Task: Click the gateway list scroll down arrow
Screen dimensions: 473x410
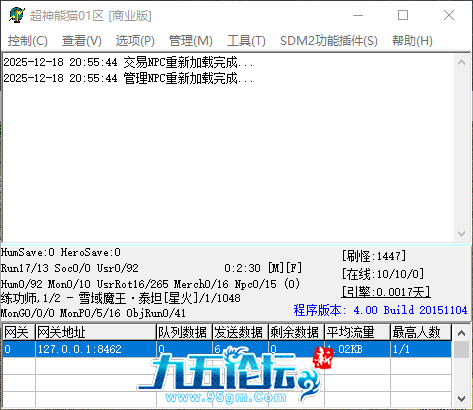Action: (462, 399)
